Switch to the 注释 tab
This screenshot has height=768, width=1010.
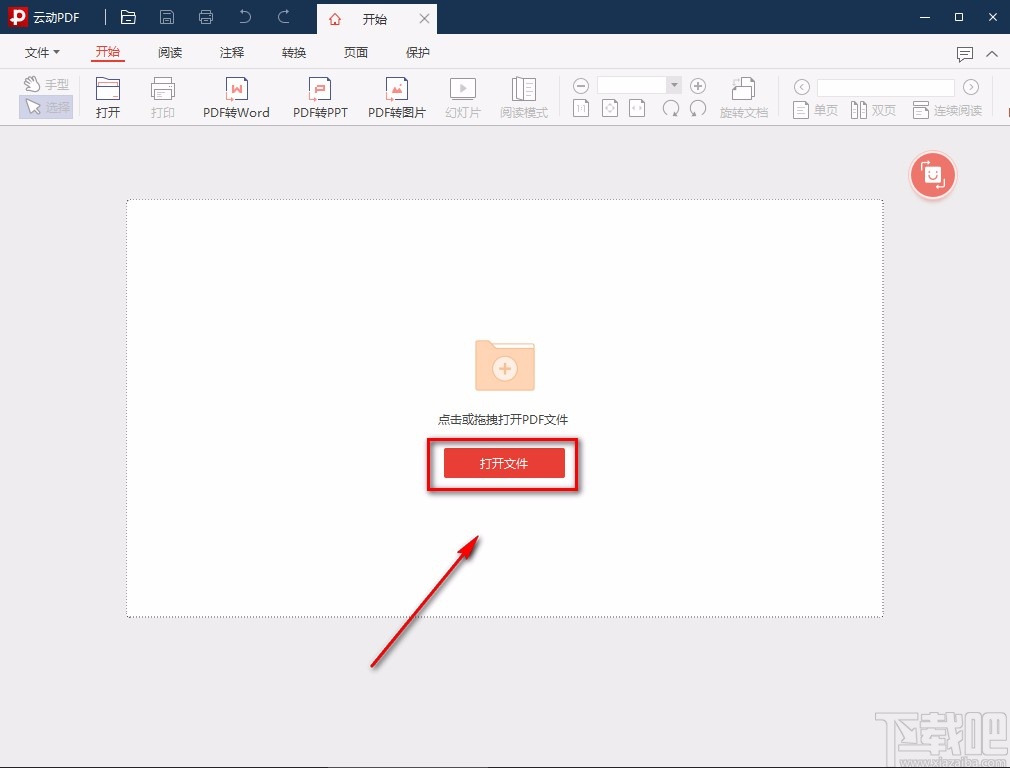click(232, 53)
